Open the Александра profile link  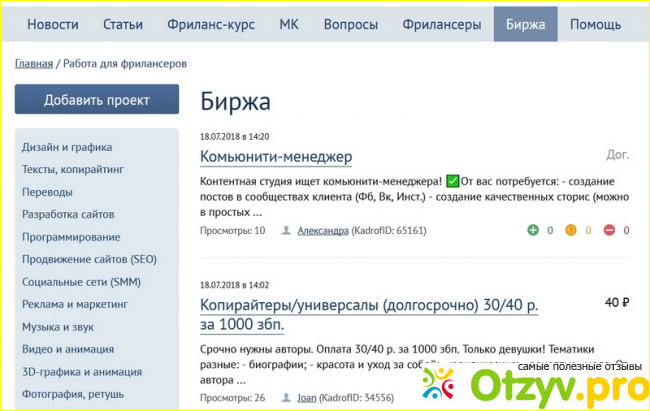(323, 231)
